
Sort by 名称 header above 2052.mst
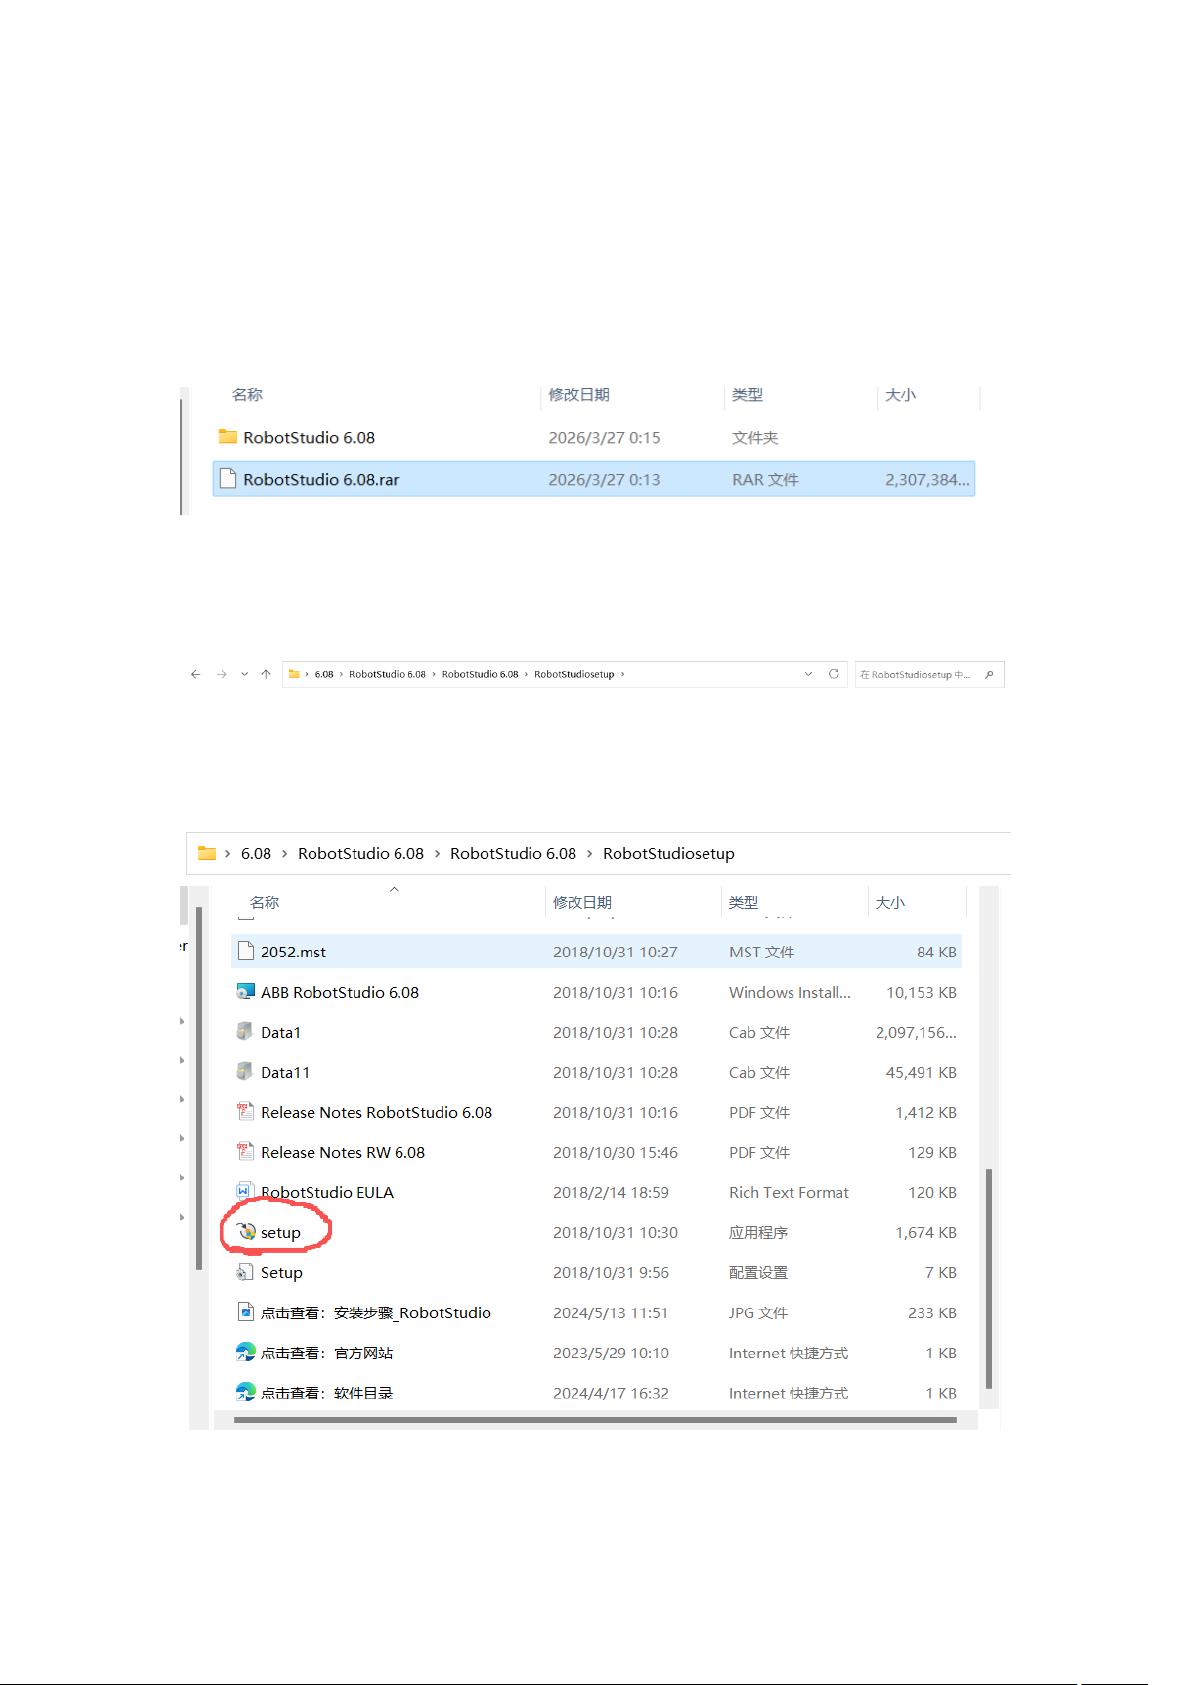264,902
